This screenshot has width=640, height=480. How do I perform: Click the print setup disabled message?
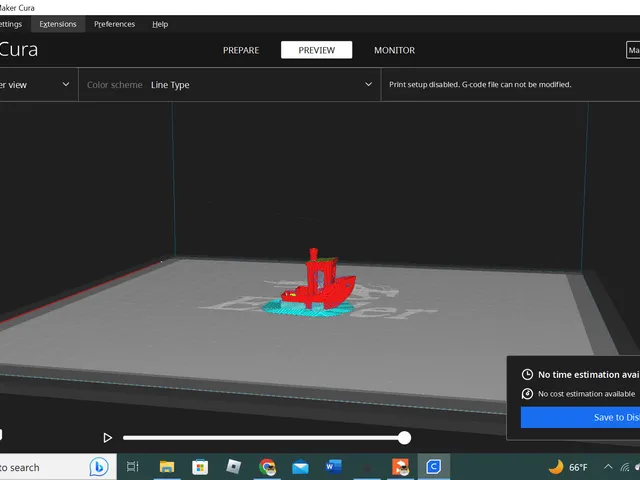480,84
